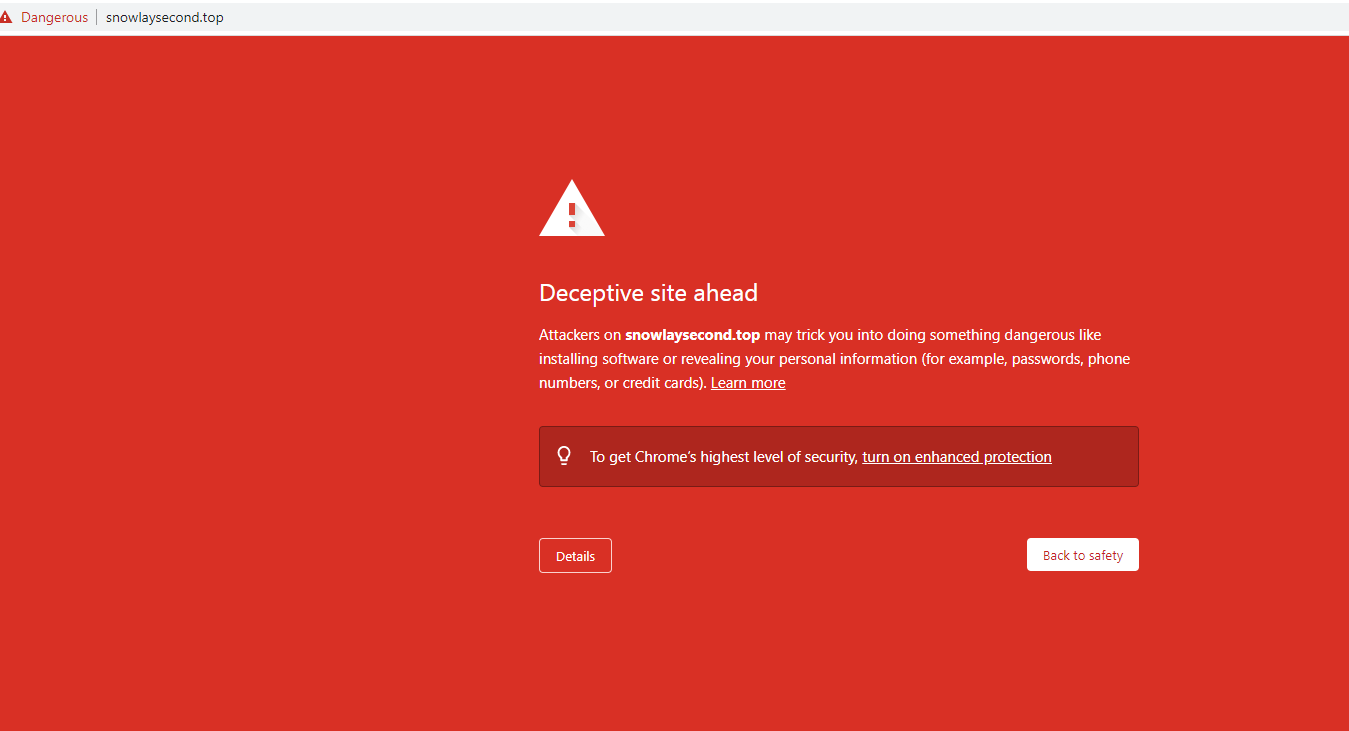Click the lightbulb icon in the tip box
The height and width of the screenshot is (731, 1349).
[x=564, y=456]
